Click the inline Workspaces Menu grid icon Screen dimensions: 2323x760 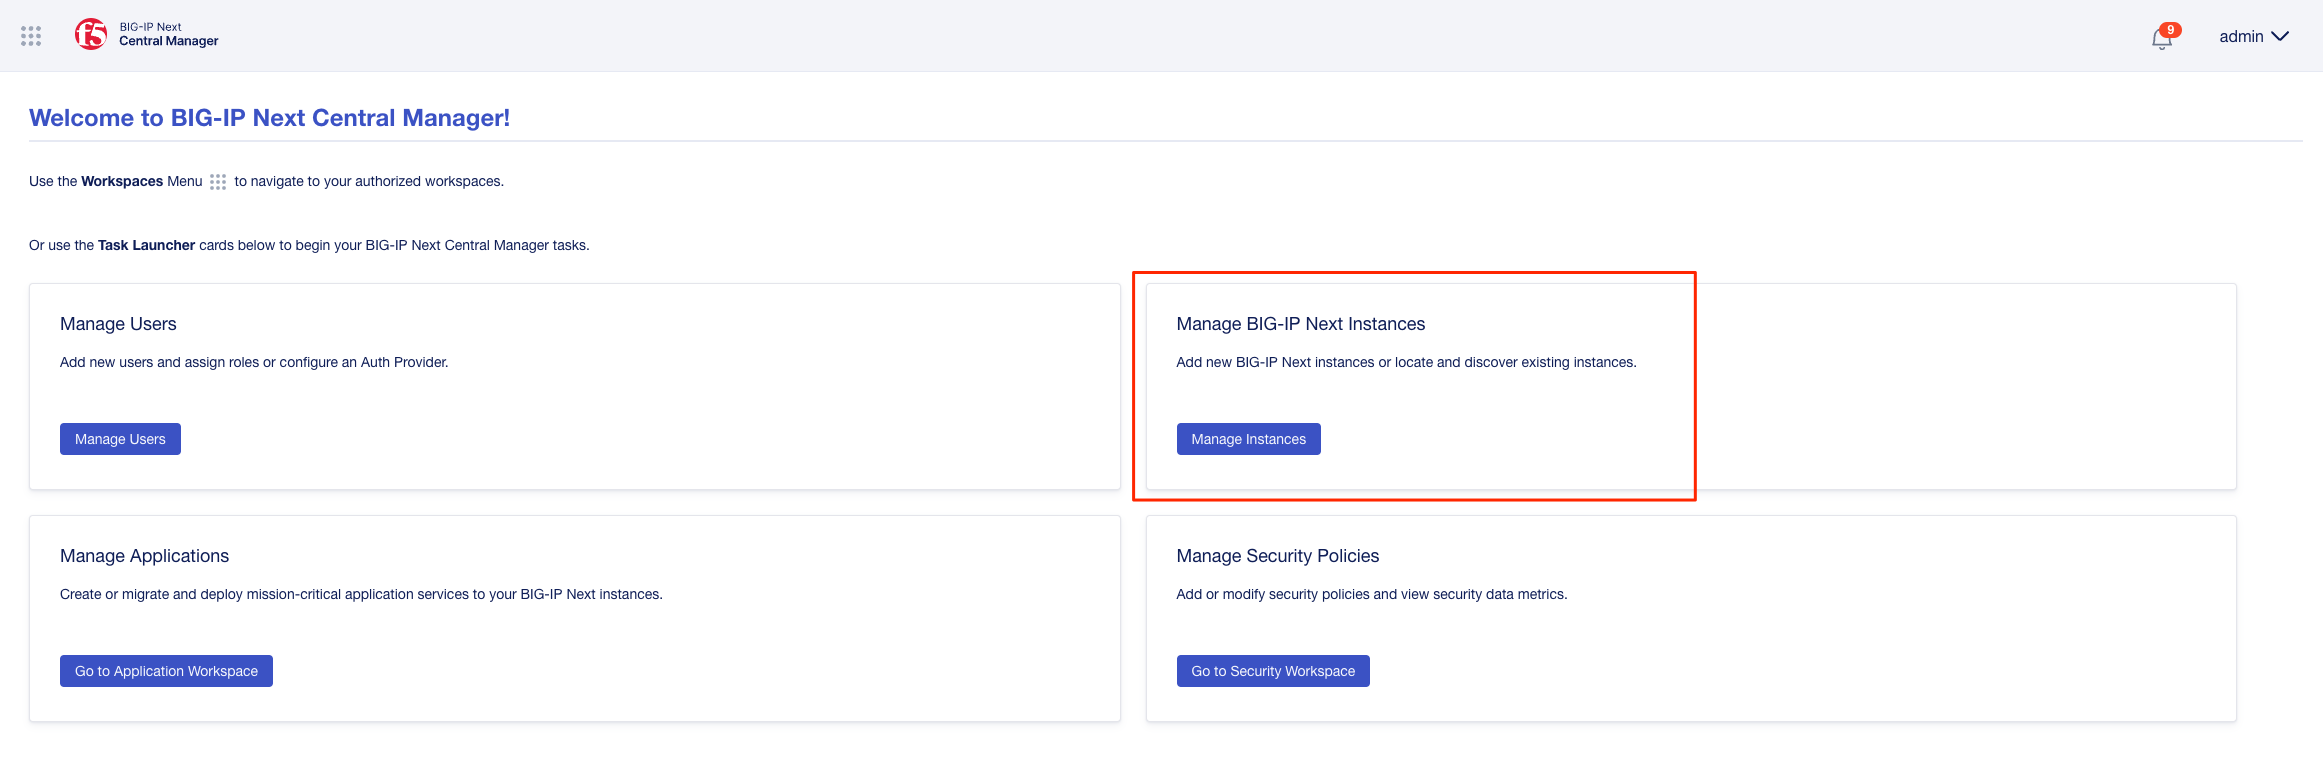pos(218,182)
